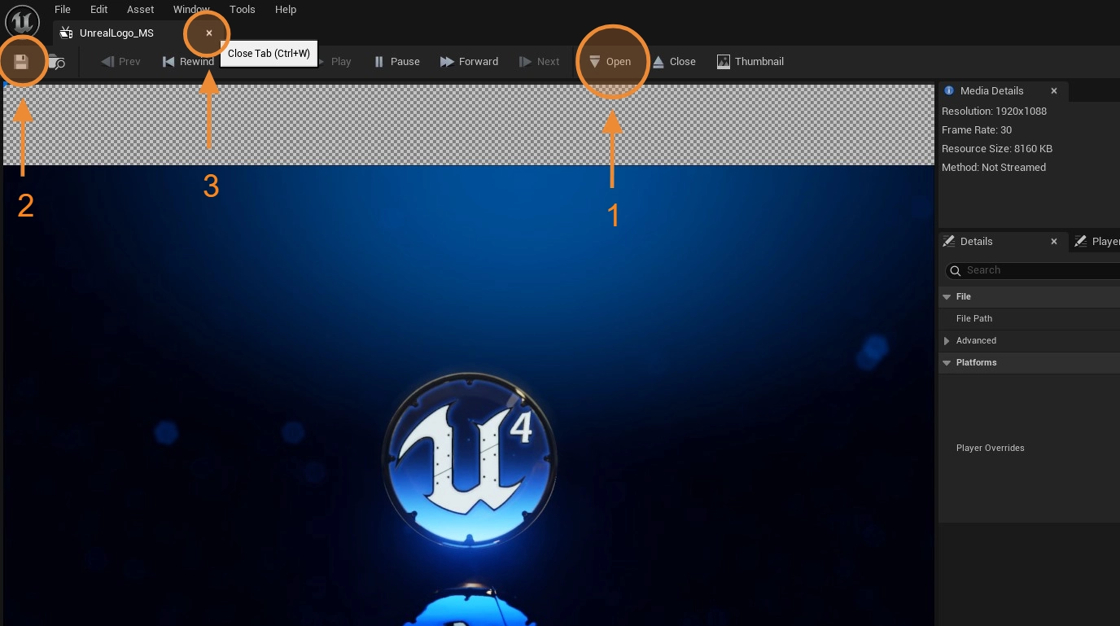Select the Details tab
1120x626 pixels.
976,242
